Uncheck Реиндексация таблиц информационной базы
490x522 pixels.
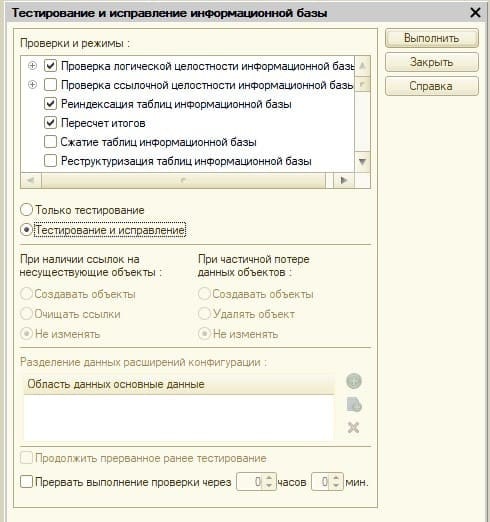click(x=50, y=104)
